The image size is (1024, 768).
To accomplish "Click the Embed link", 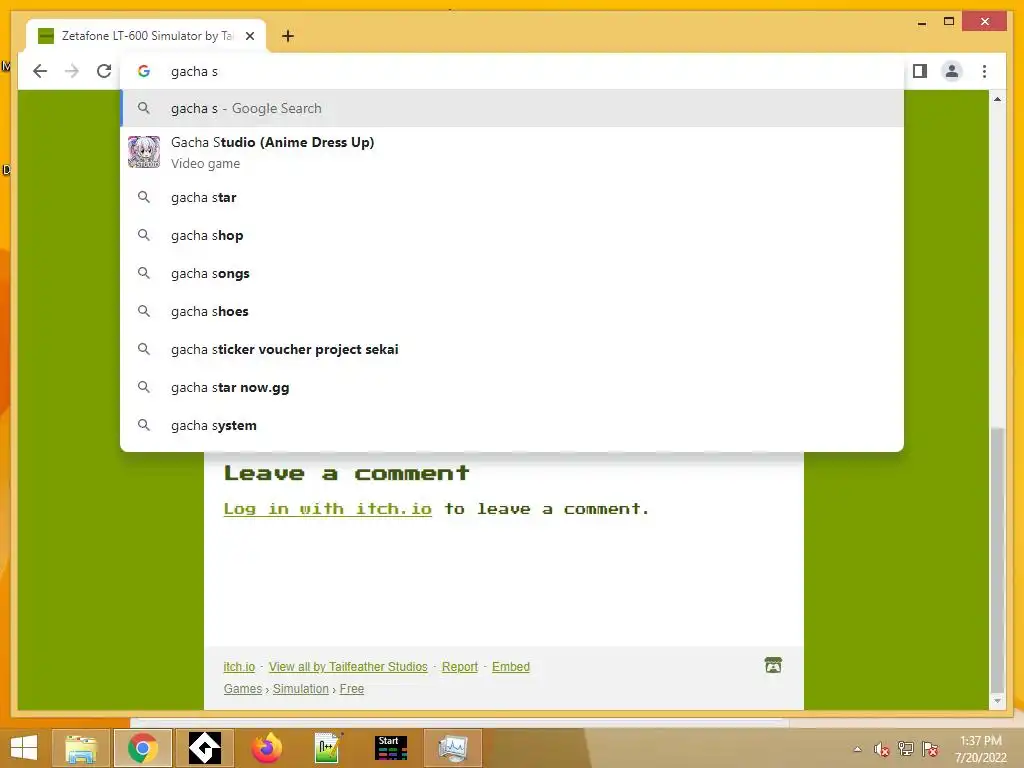I will (511, 667).
